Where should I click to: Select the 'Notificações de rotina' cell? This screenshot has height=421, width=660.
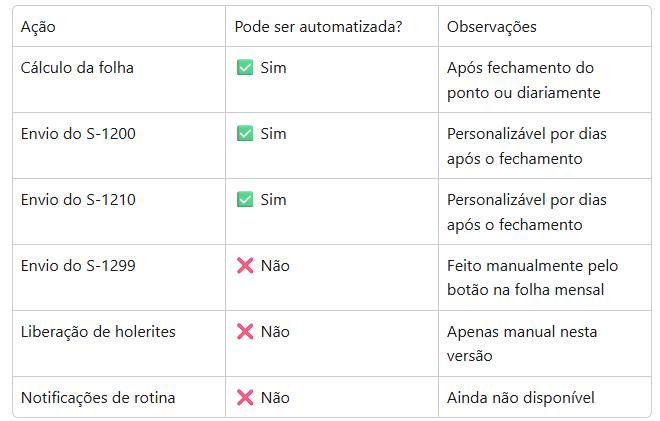coord(98,398)
